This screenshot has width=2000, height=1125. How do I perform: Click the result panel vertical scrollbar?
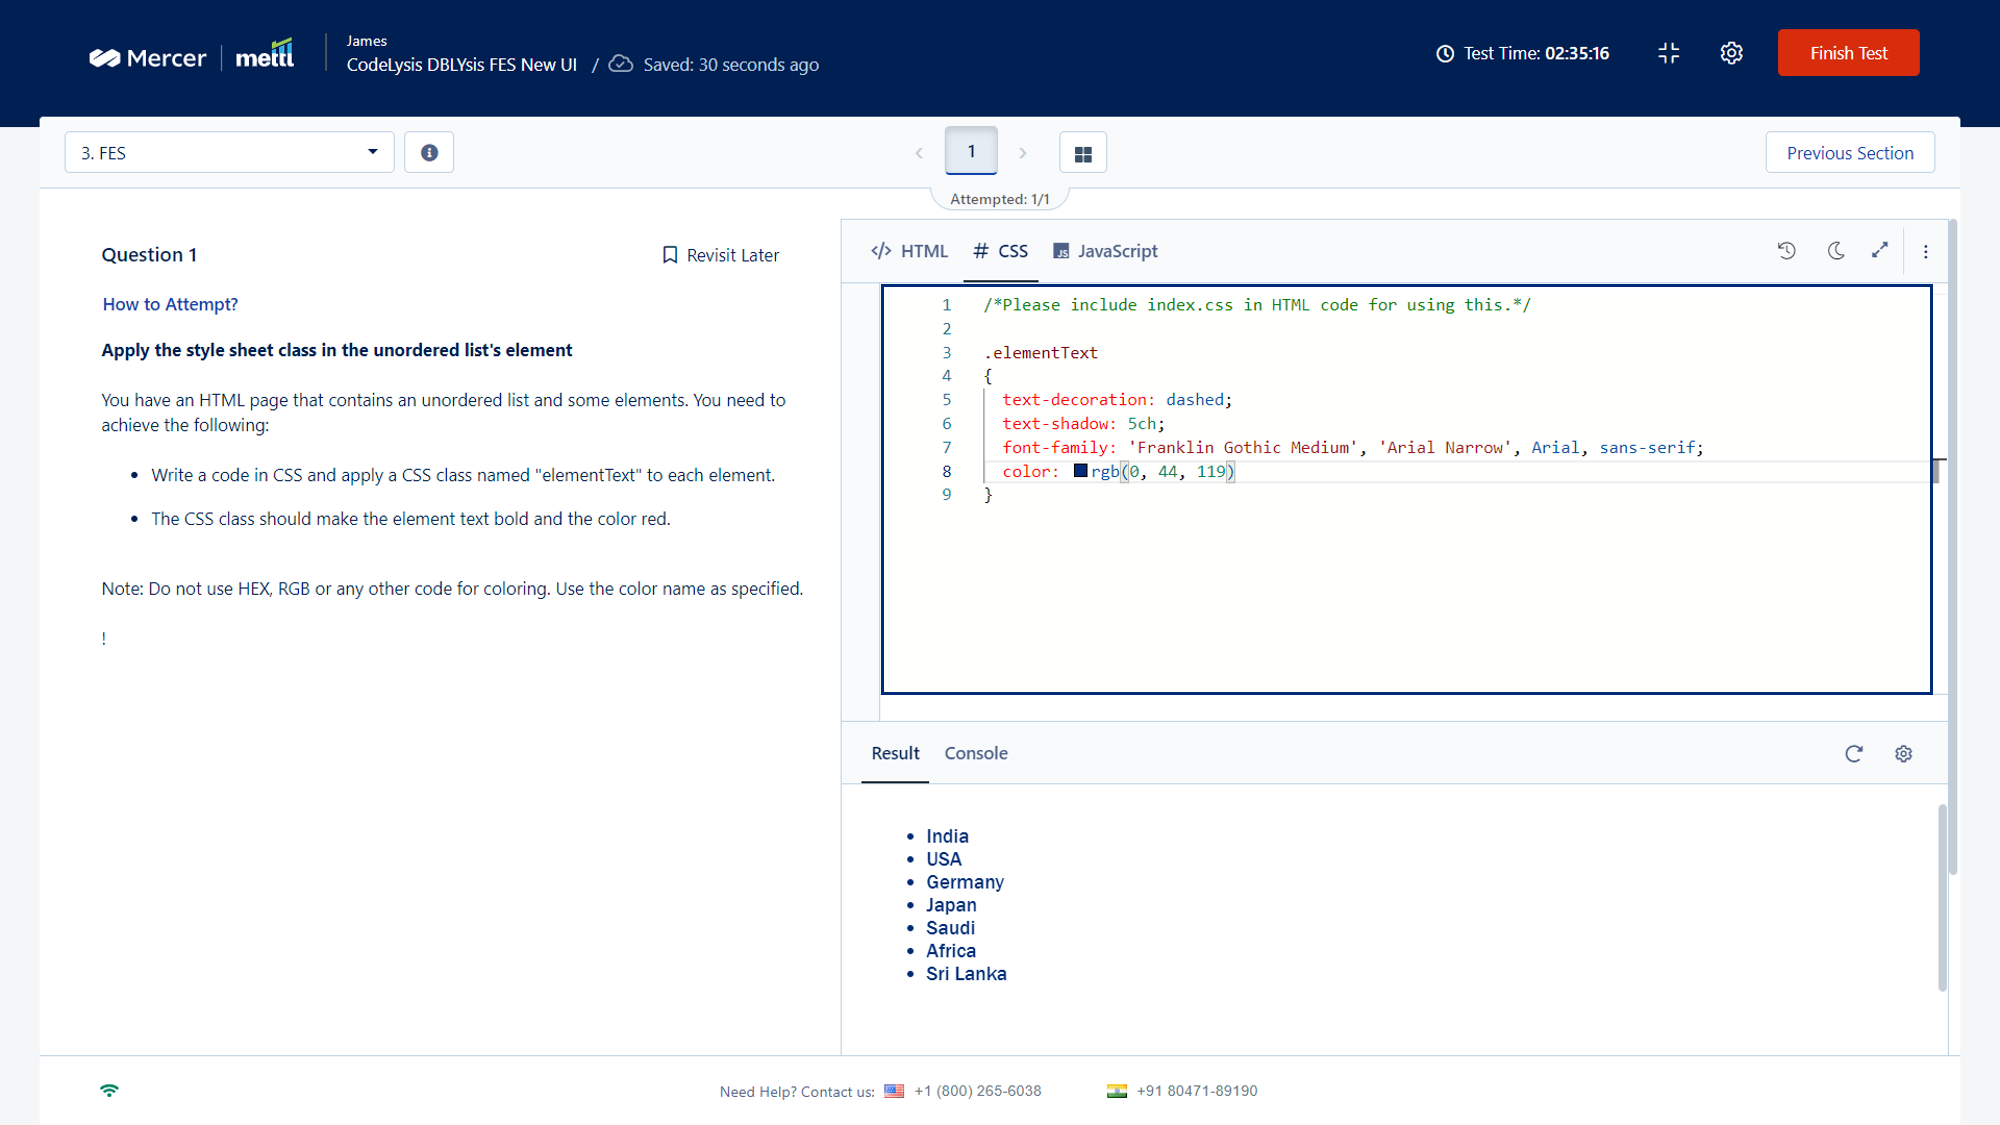[1942, 897]
